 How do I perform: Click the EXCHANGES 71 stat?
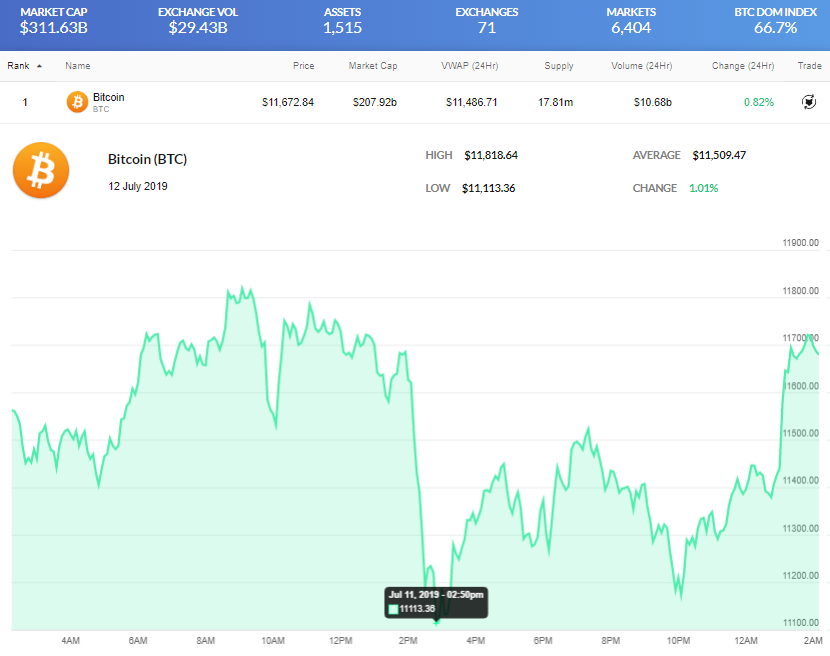[486, 21]
